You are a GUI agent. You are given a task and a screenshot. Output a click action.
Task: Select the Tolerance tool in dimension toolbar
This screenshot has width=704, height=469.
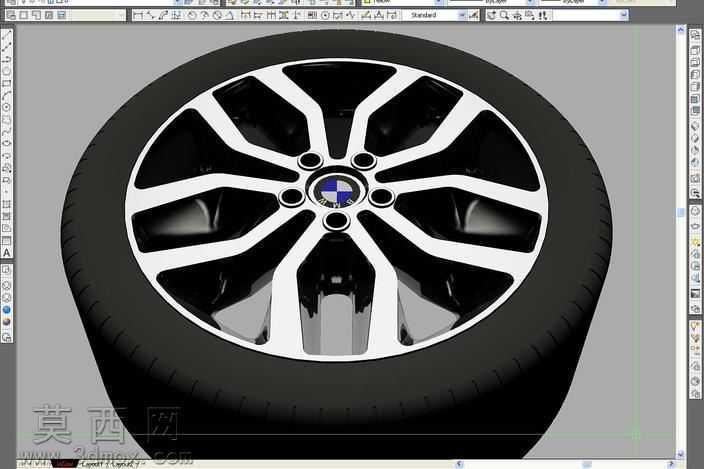coord(312,16)
